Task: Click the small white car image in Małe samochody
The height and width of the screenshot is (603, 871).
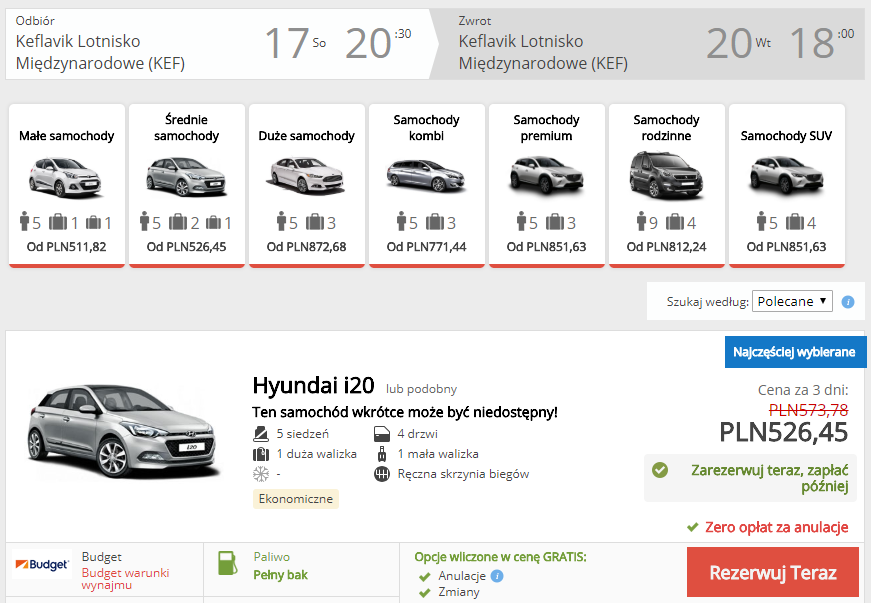Action: coord(66,178)
